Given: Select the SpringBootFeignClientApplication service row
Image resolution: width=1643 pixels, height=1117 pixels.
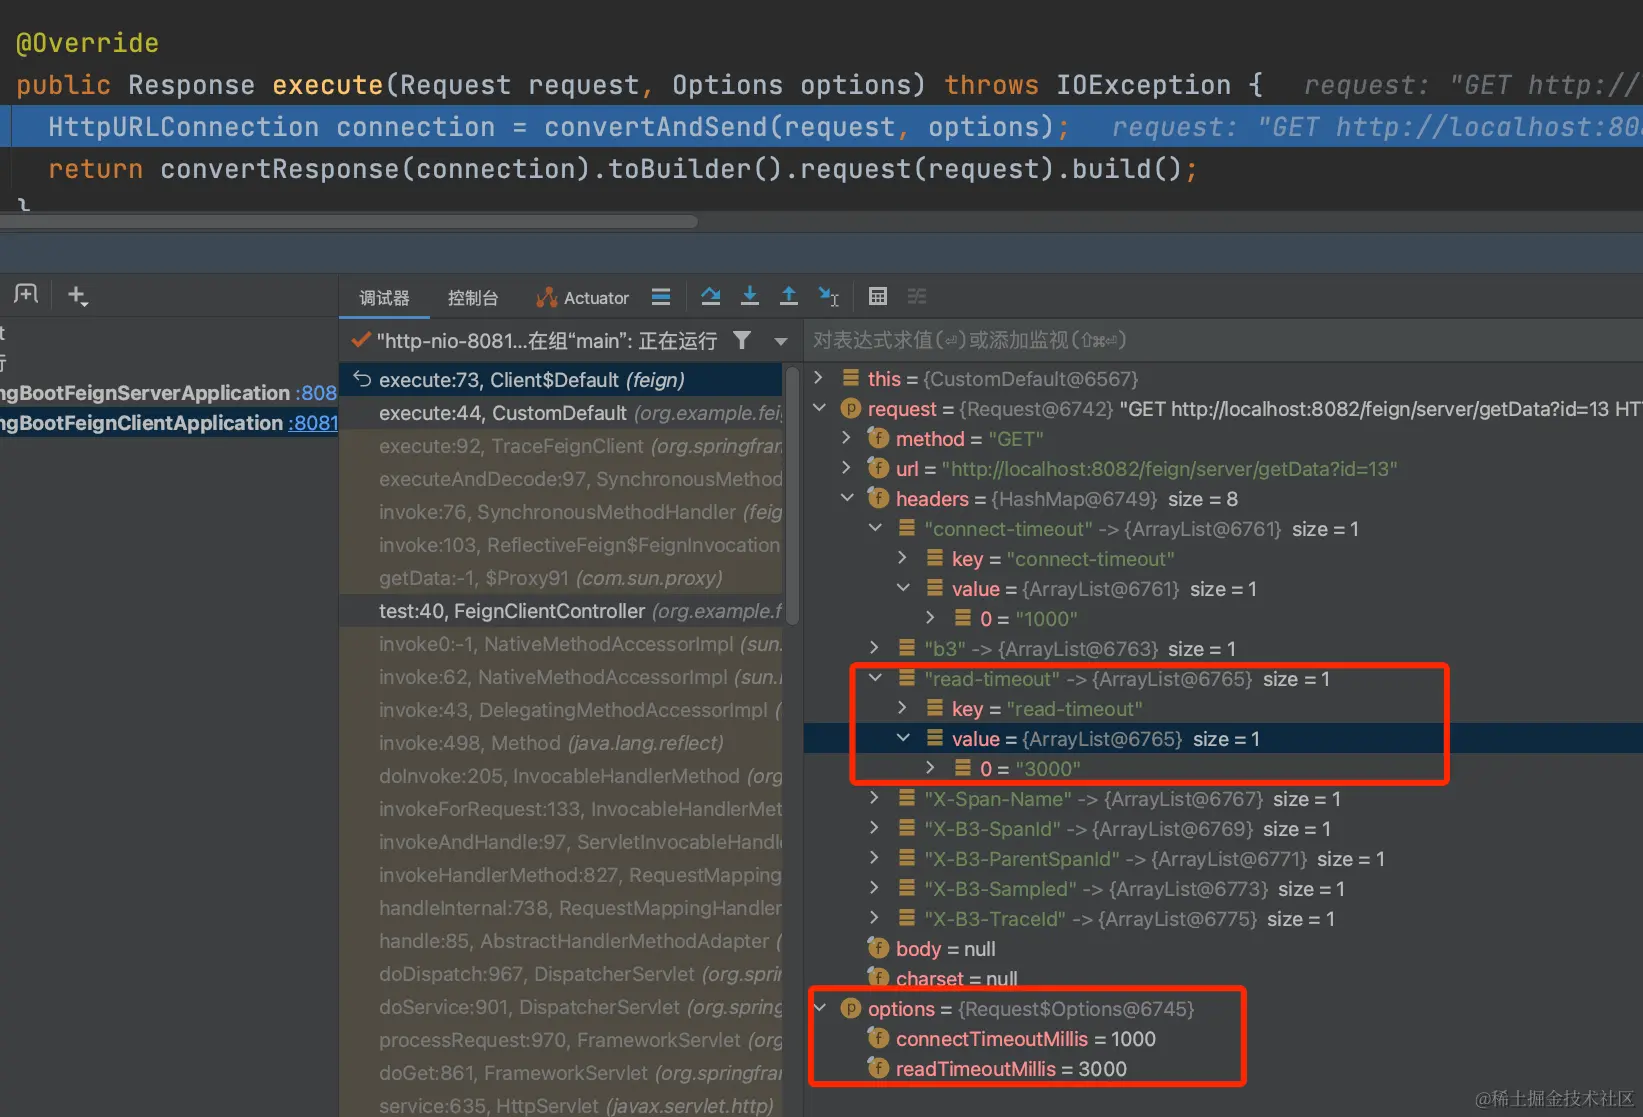Looking at the screenshot, I should (x=169, y=423).
